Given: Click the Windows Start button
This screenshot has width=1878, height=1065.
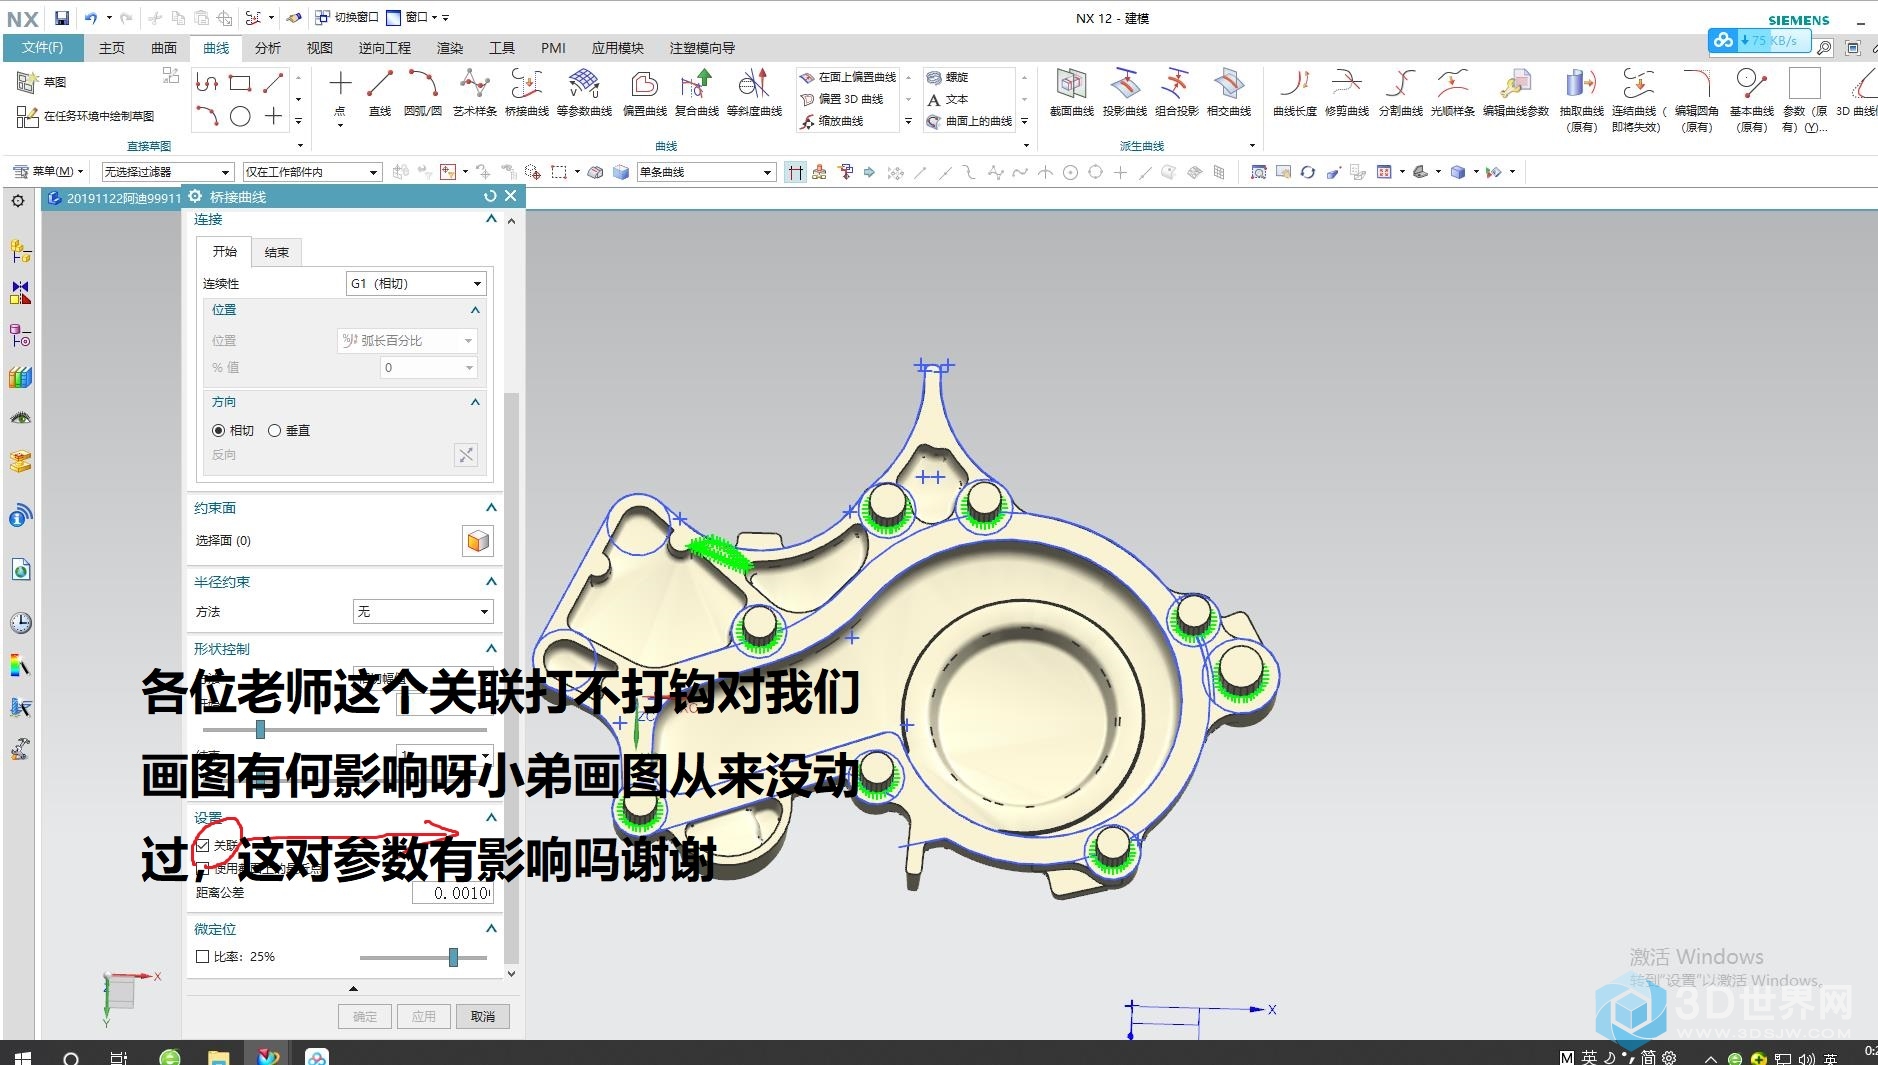Looking at the screenshot, I should (23, 1057).
